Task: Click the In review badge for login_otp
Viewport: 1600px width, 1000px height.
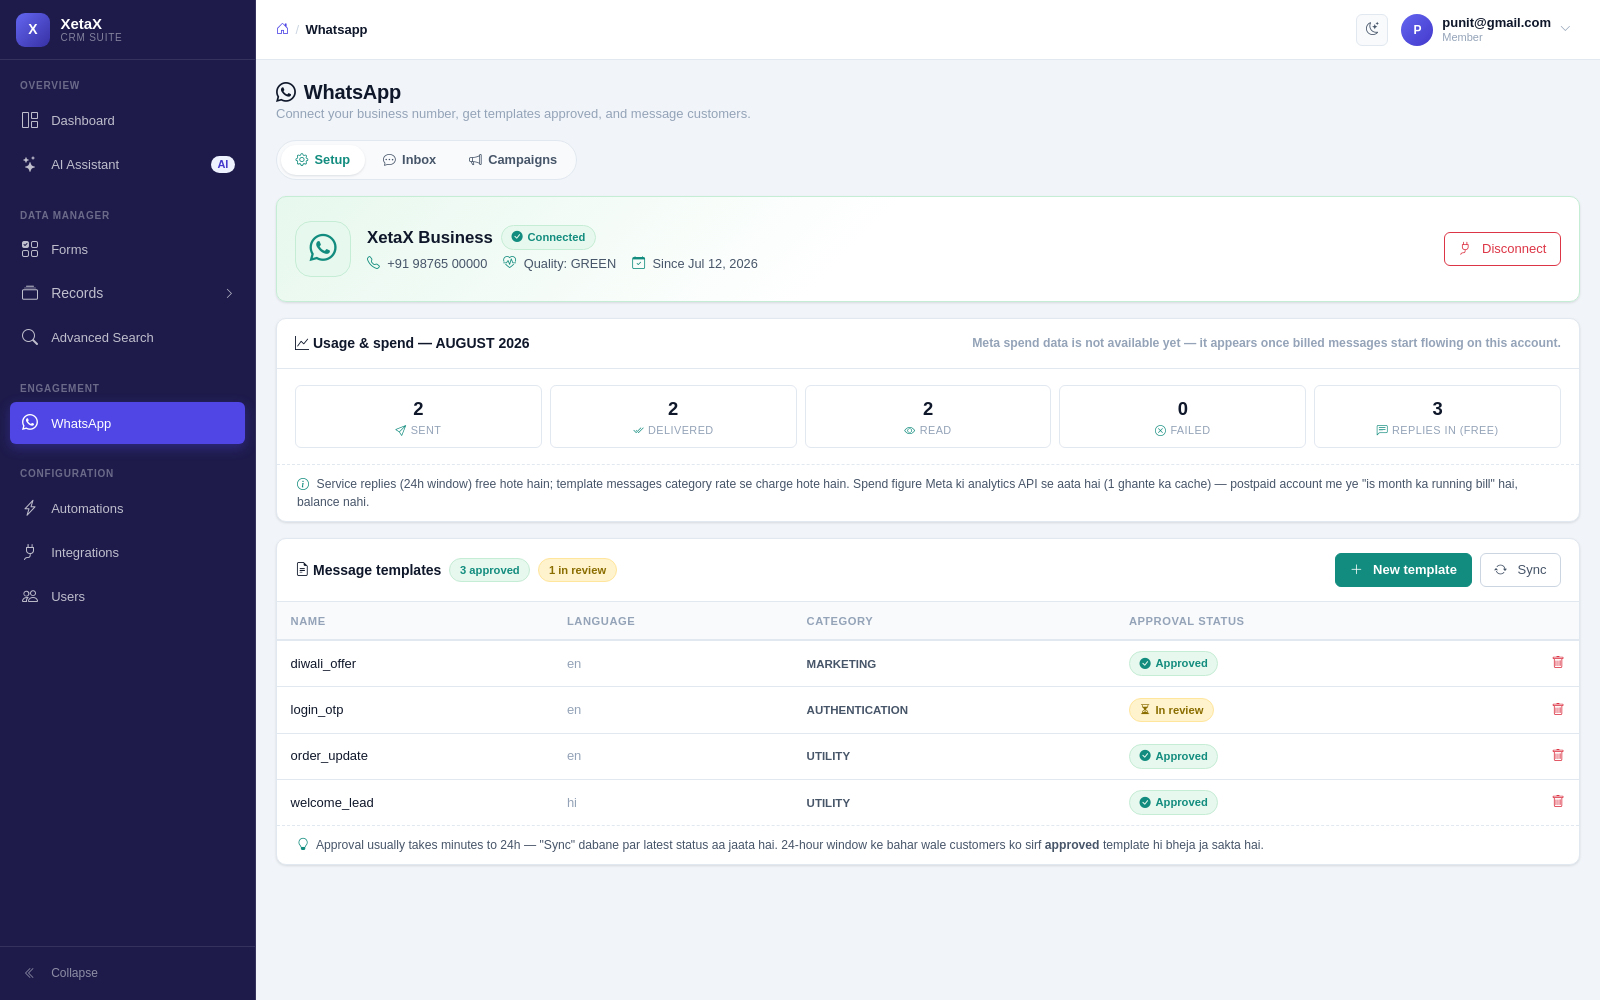Action: pyautogui.click(x=1171, y=710)
